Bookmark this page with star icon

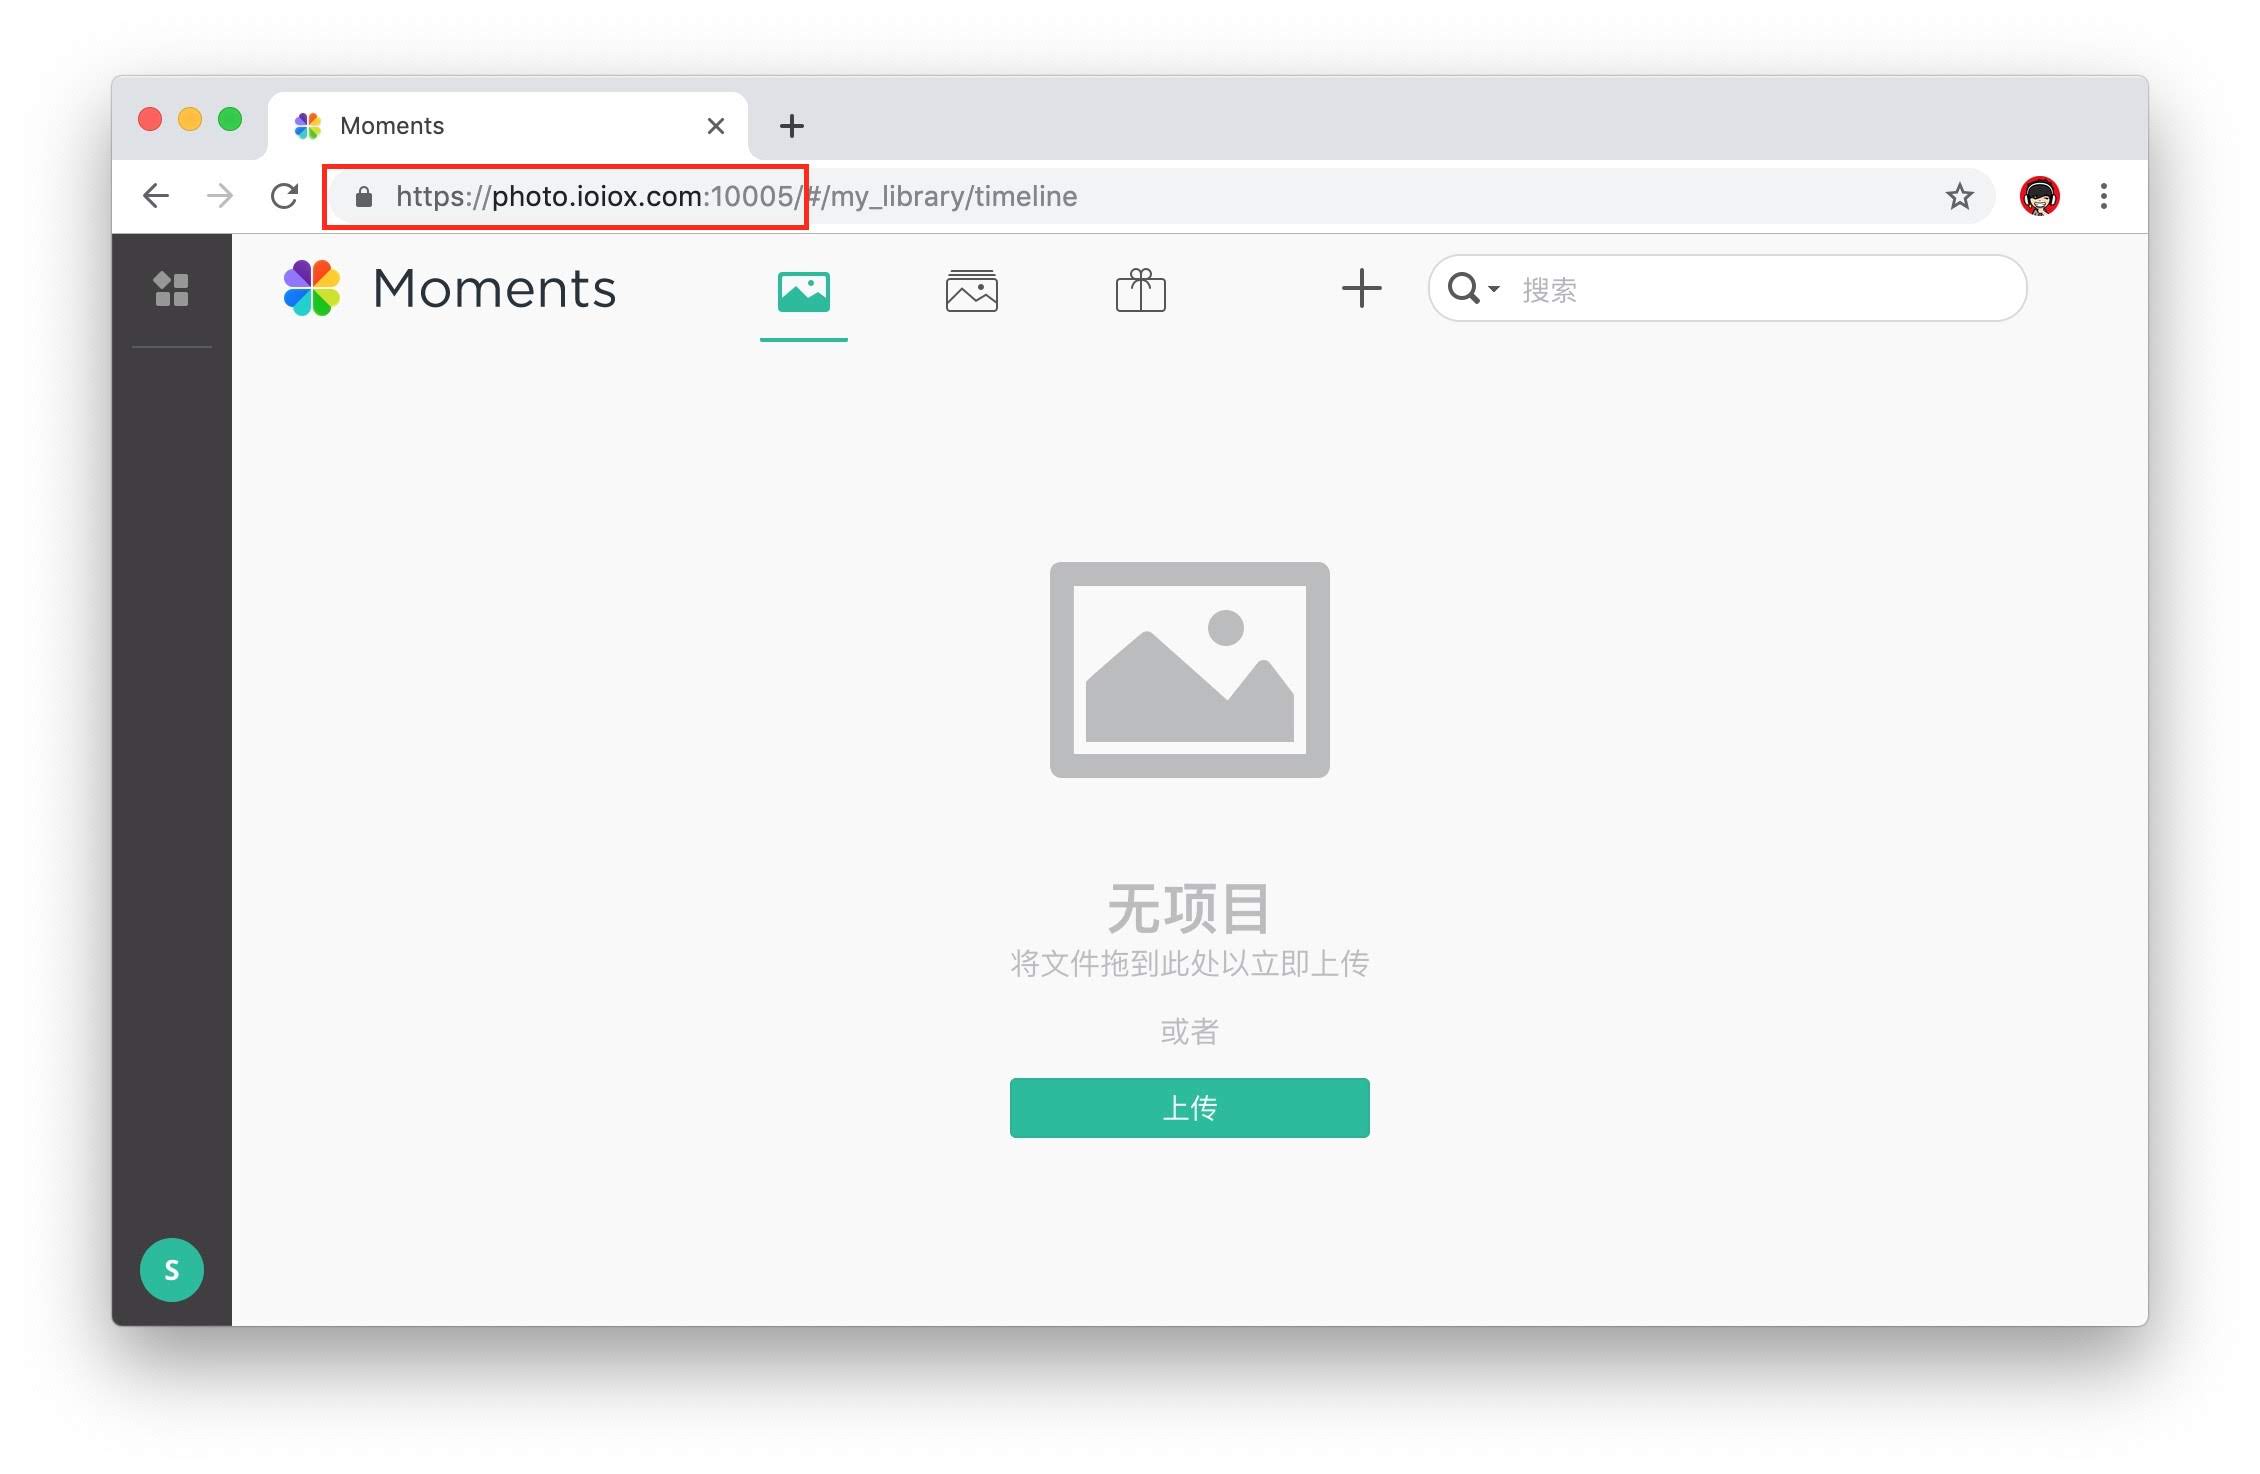click(x=1959, y=196)
